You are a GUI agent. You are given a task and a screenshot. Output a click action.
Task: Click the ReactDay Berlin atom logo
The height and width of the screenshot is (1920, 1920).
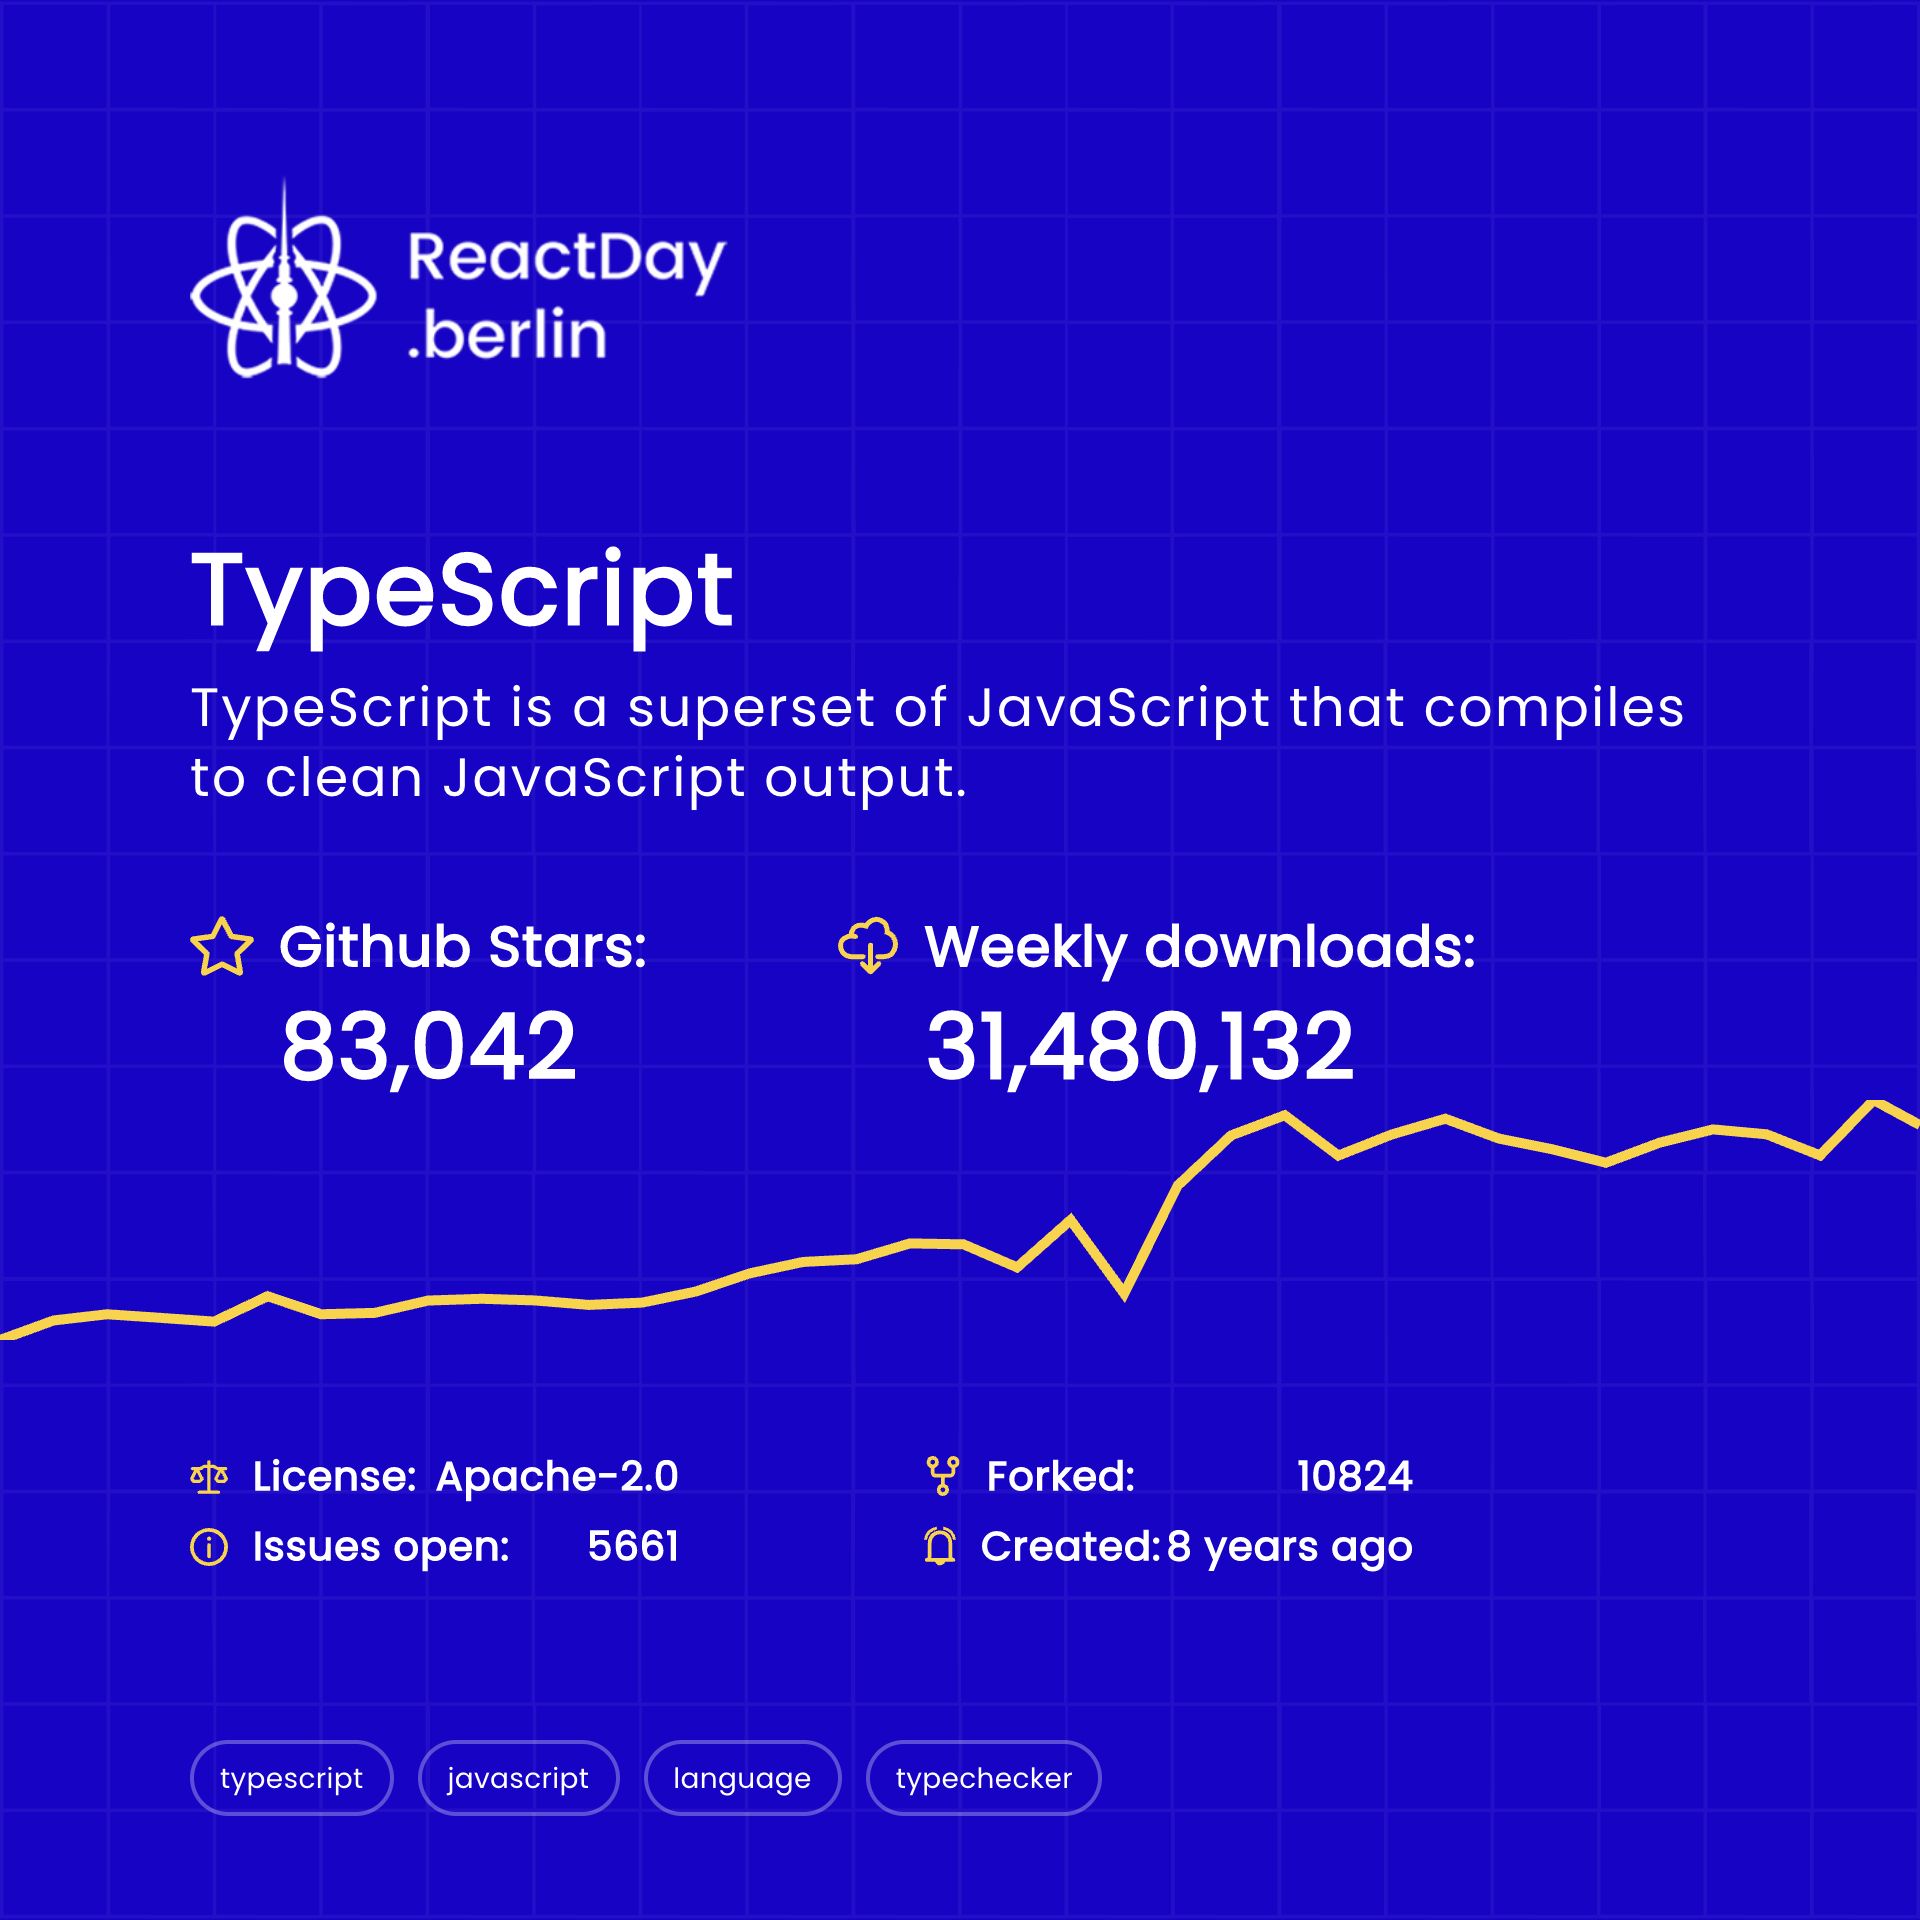tap(283, 280)
